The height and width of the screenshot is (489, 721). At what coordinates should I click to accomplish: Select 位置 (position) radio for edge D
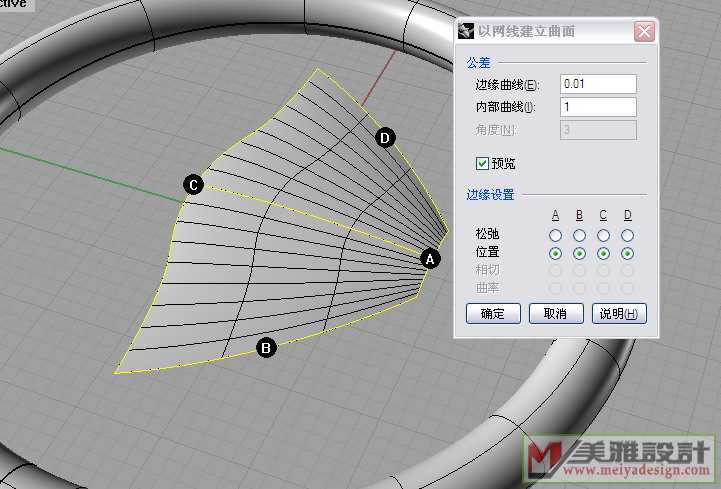[628, 253]
